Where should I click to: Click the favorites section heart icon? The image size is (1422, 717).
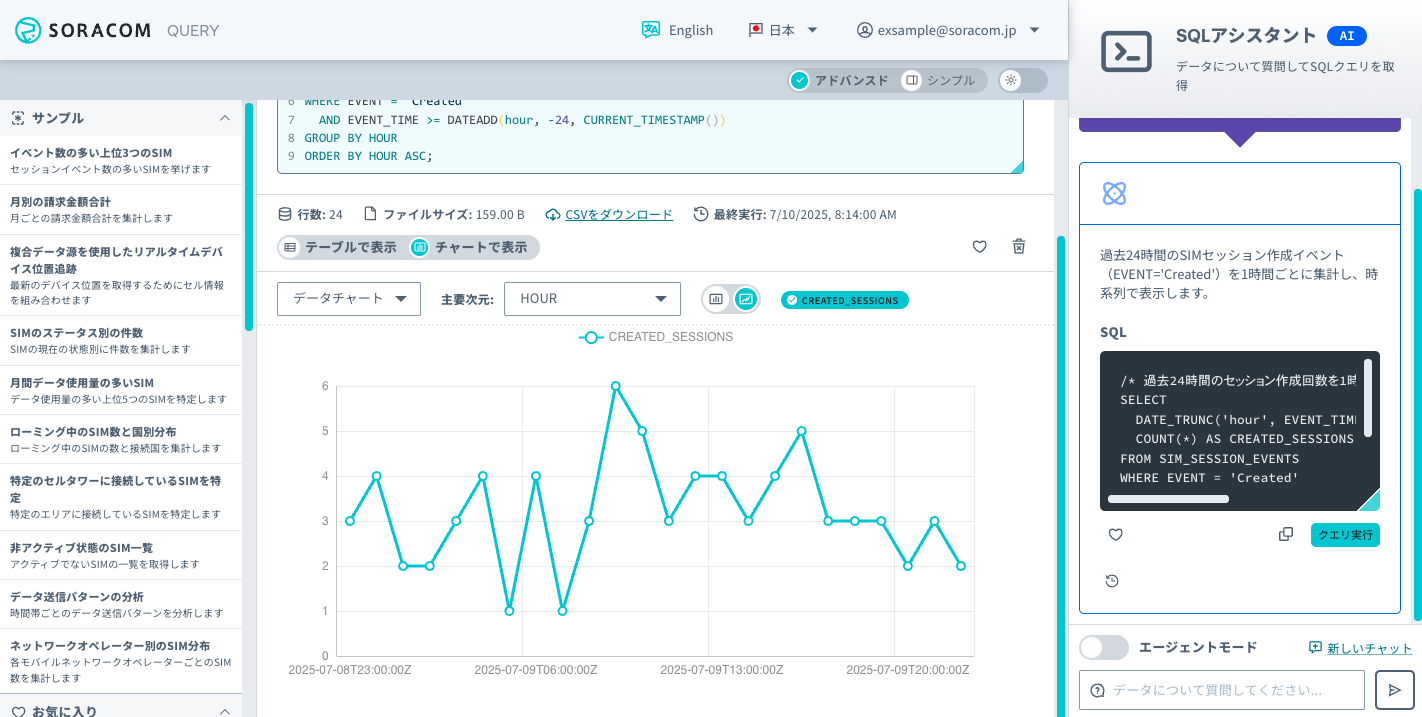pos(18,712)
